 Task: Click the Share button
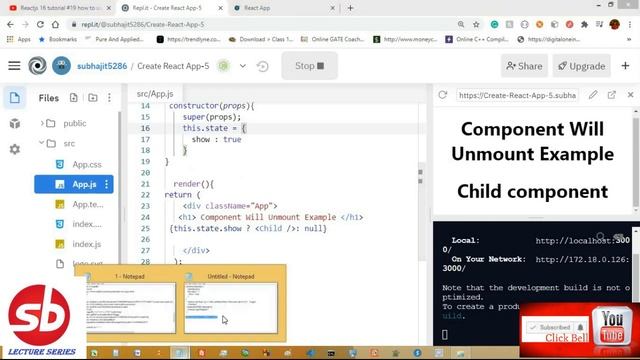pos(524,66)
